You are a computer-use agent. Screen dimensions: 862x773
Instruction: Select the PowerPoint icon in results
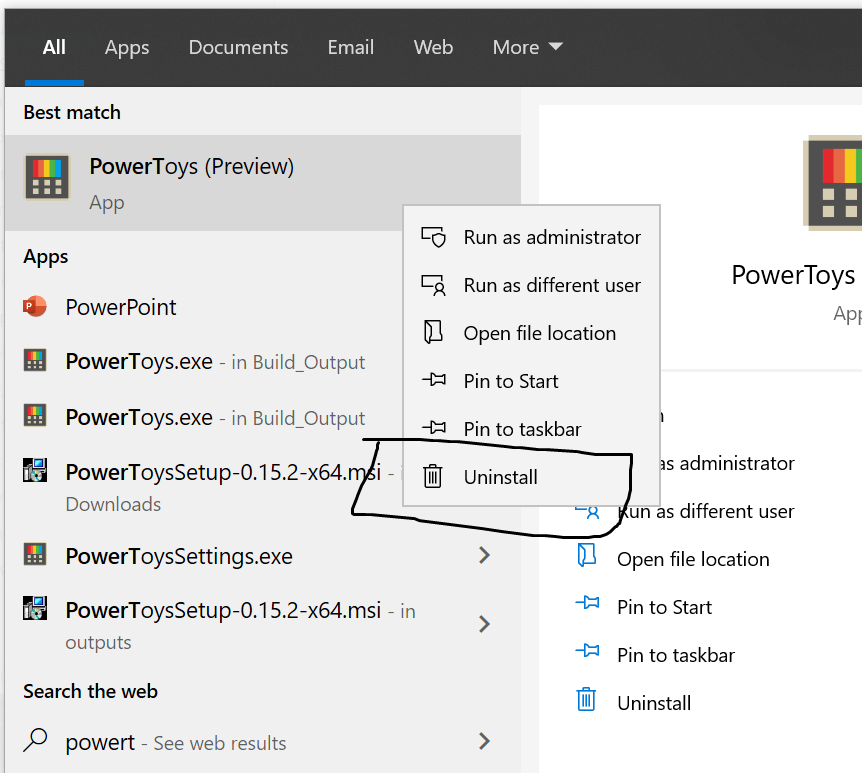point(37,307)
